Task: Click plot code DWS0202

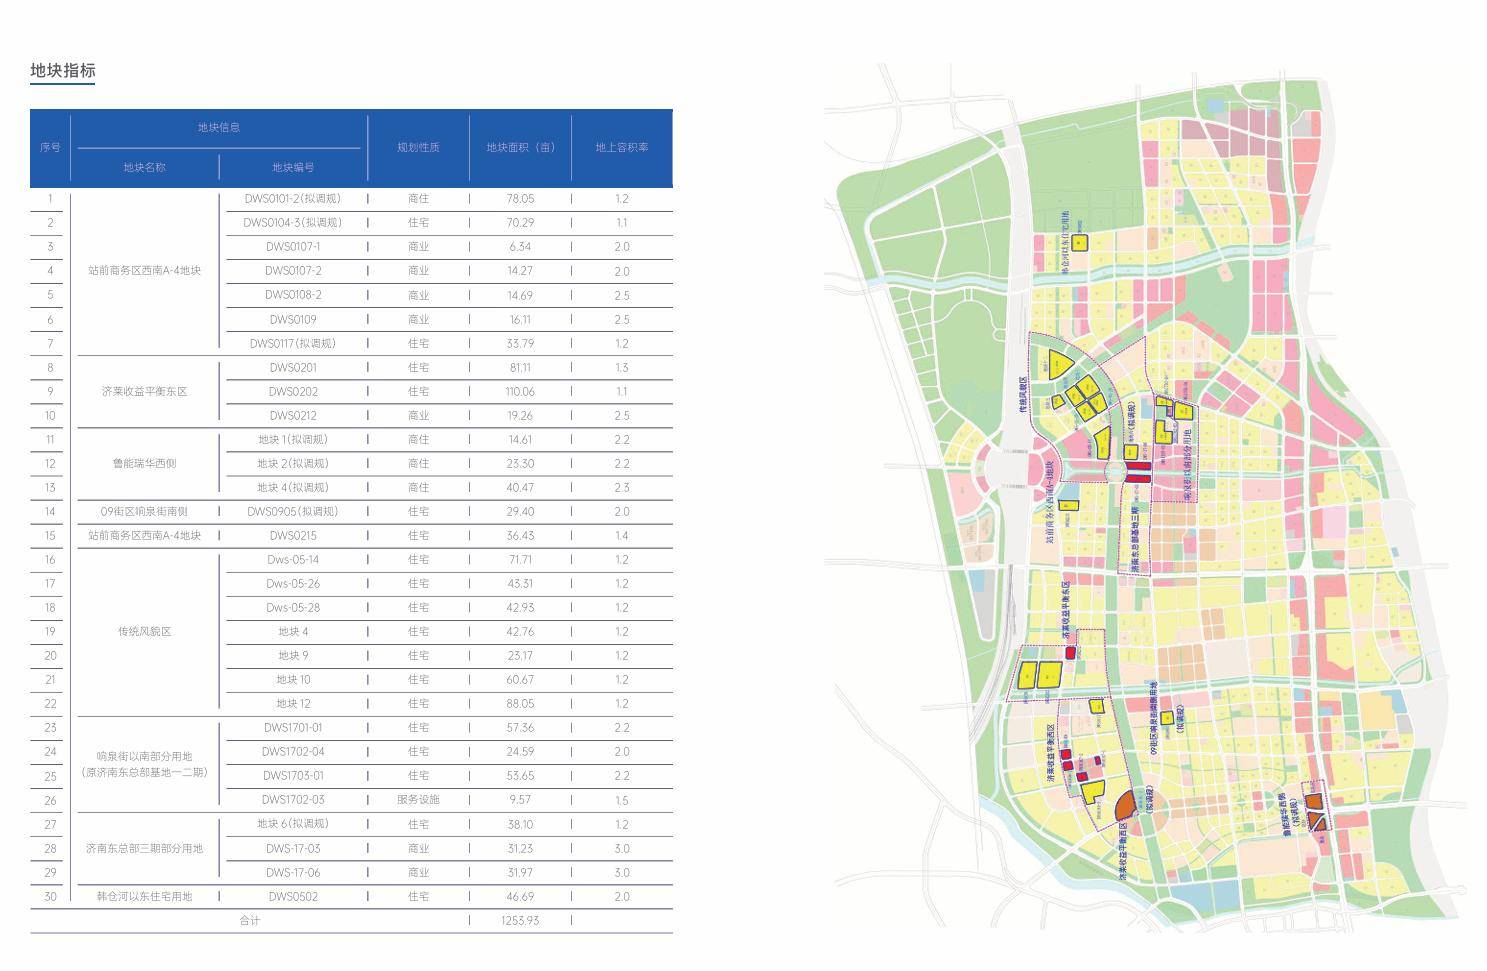Action: tap(293, 391)
